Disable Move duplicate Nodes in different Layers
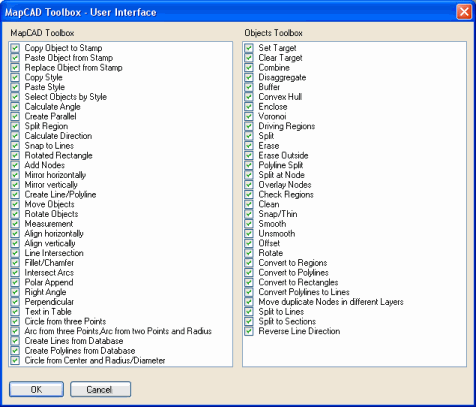 point(249,302)
